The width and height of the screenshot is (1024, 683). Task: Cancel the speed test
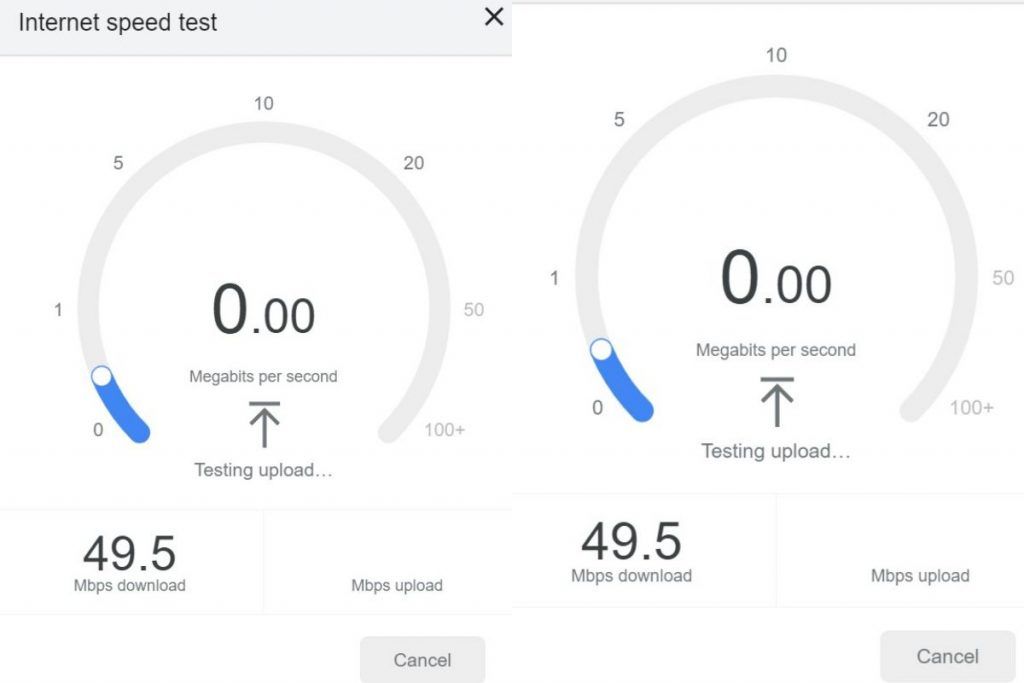(422, 659)
